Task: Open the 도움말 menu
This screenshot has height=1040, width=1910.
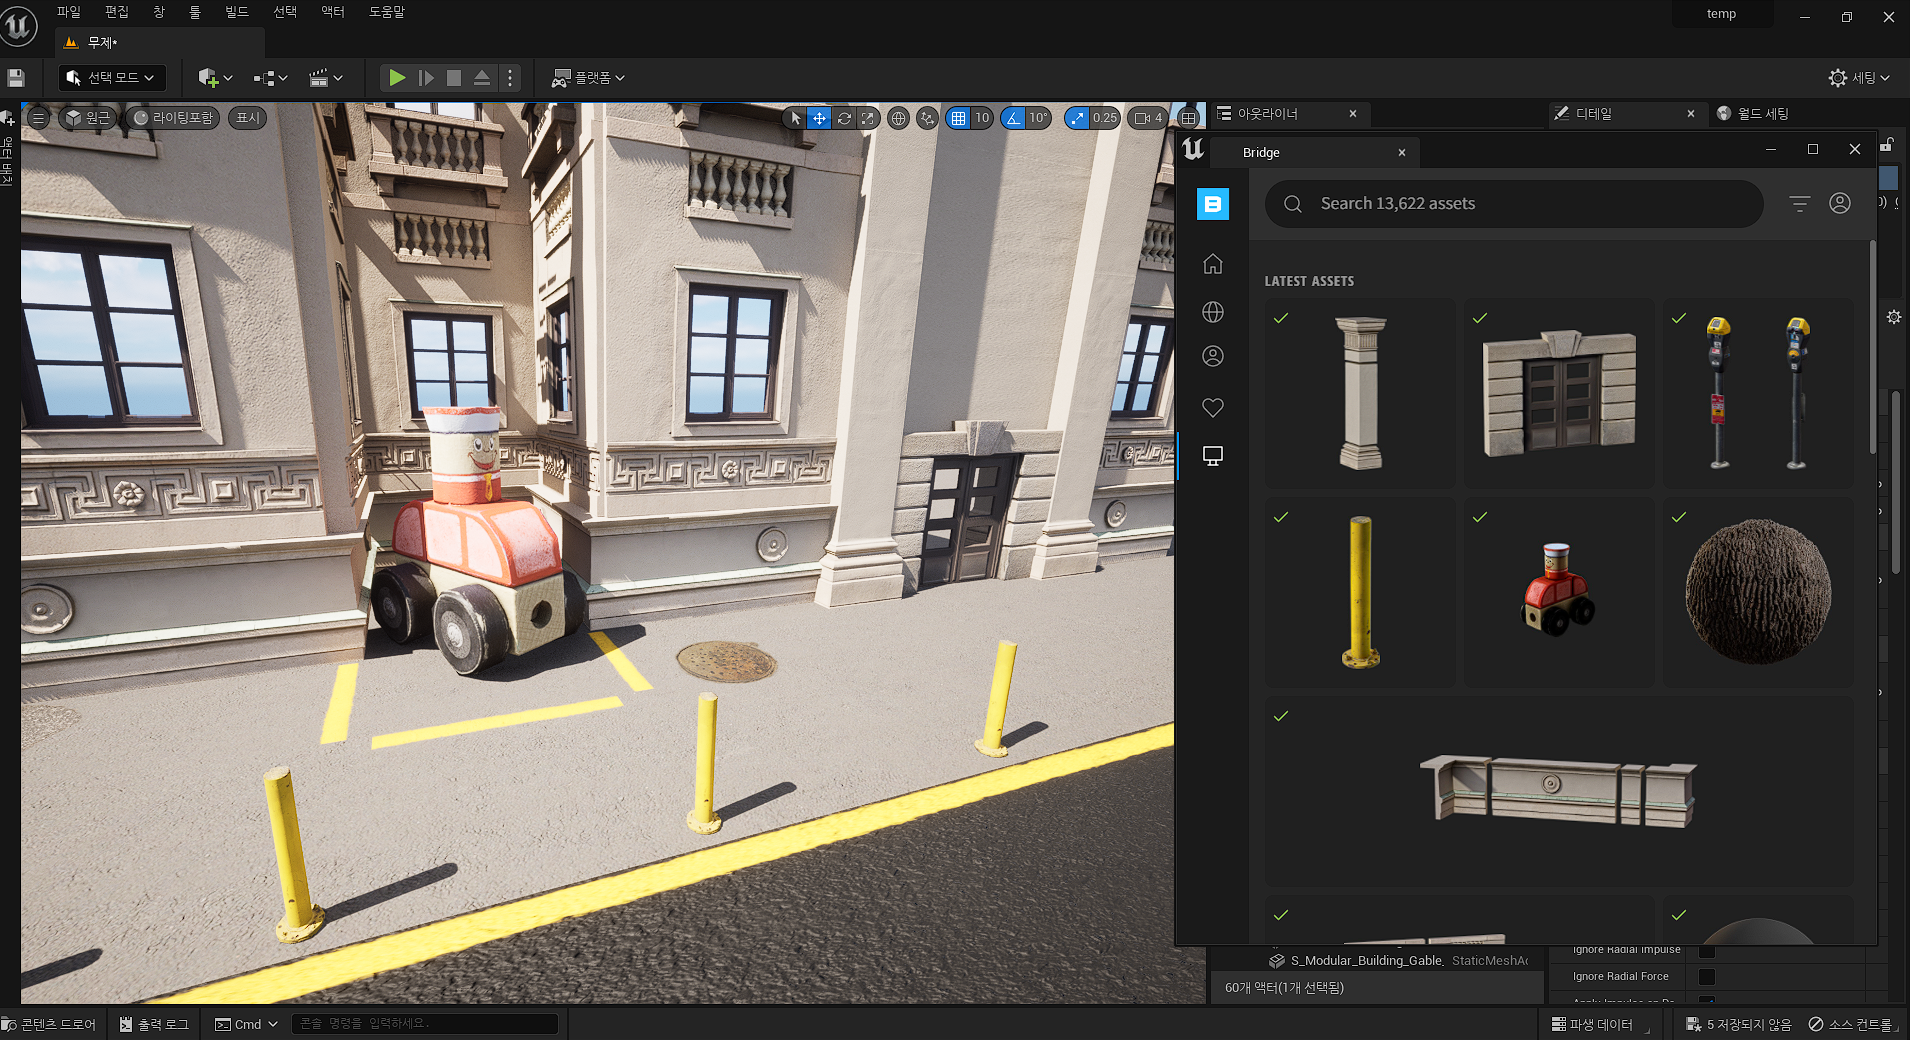Action: pos(387,12)
